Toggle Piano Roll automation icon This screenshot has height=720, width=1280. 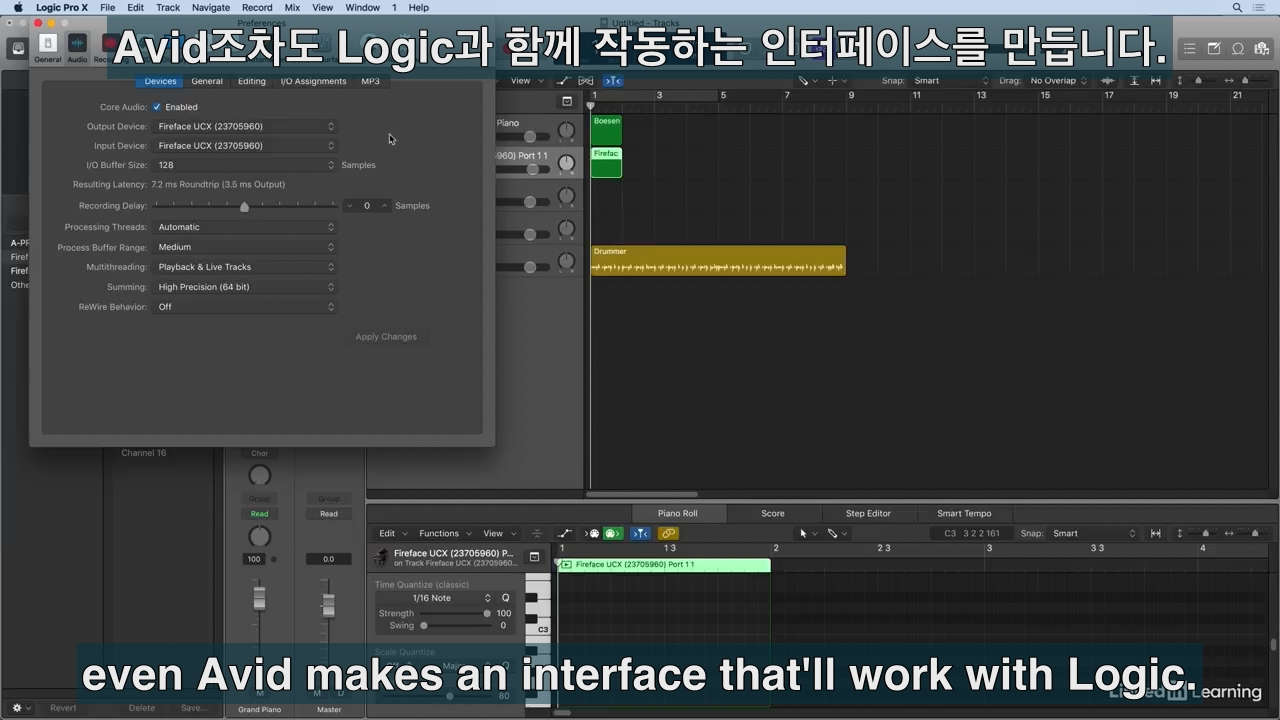(x=565, y=533)
